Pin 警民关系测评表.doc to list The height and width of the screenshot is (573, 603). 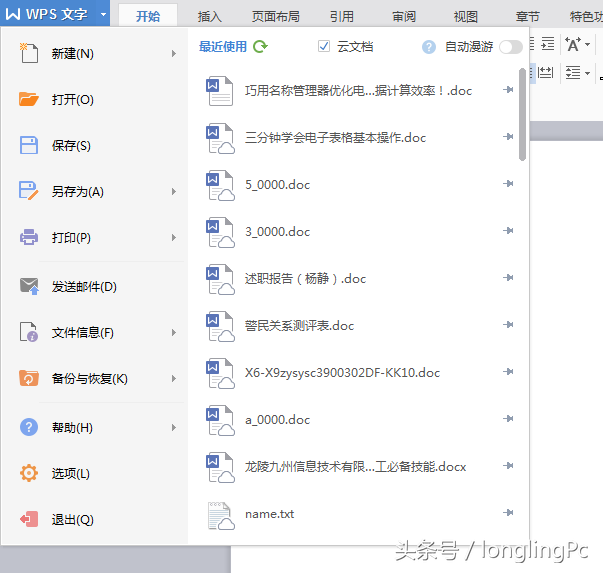pyautogui.click(x=508, y=325)
